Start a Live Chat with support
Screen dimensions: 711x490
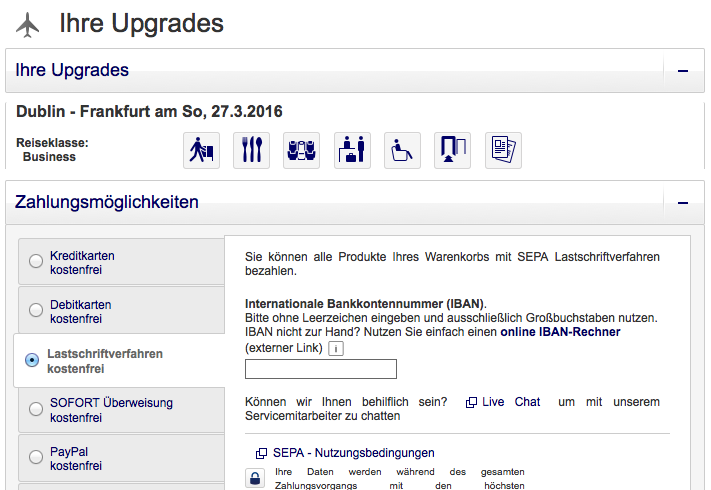pos(510,402)
